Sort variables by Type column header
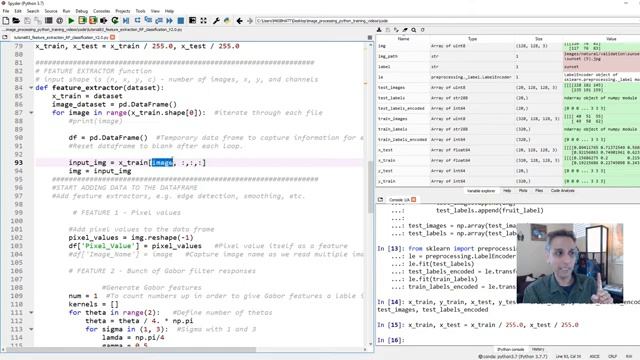Viewport: 640px width, 360px height. click(472, 38)
